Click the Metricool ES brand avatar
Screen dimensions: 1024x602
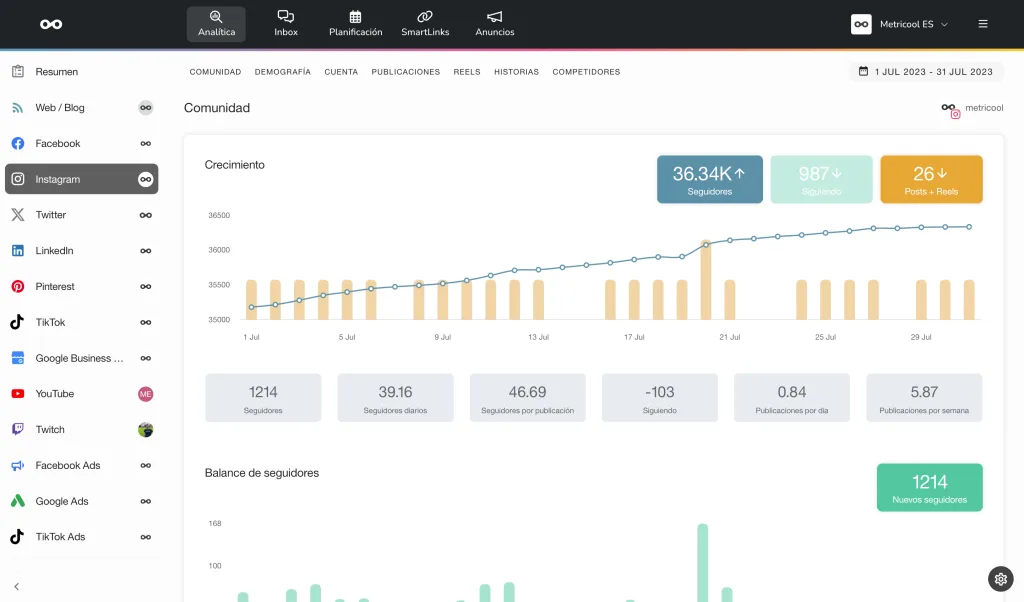(861, 24)
